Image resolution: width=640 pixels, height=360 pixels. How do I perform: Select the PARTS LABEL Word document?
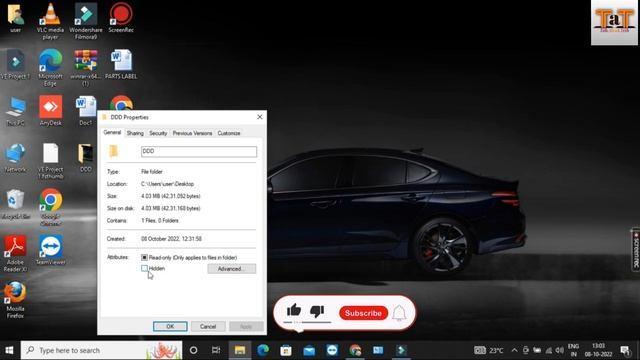pos(121,64)
